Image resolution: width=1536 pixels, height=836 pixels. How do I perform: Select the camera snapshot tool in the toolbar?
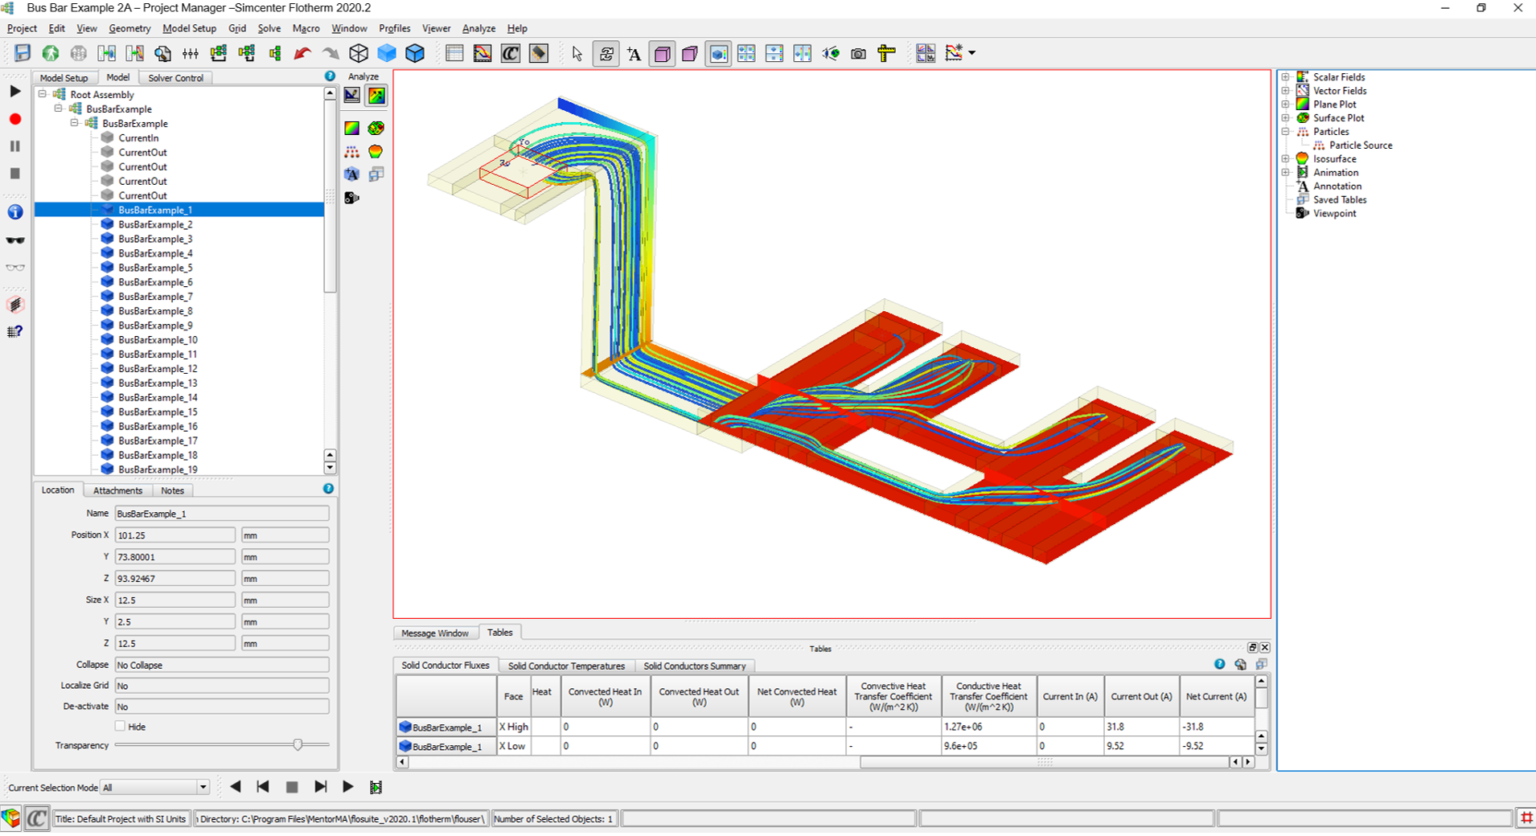coord(857,53)
